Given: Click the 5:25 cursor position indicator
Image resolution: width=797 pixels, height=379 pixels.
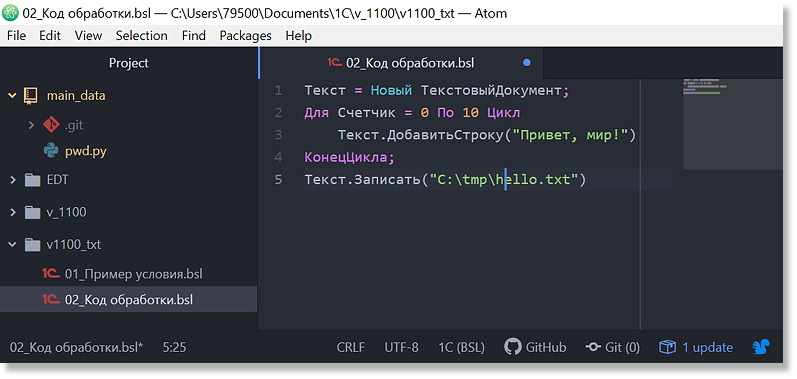Looking at the screenshot, I should (x=174, y=348).
